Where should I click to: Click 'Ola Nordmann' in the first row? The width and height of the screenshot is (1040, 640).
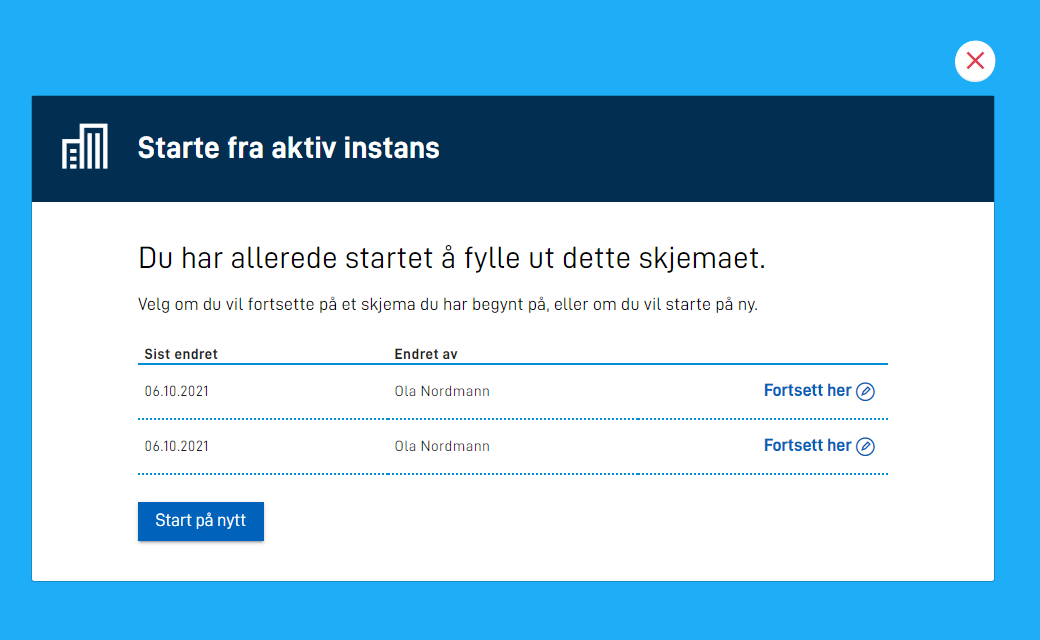click(x=442, y=392)
